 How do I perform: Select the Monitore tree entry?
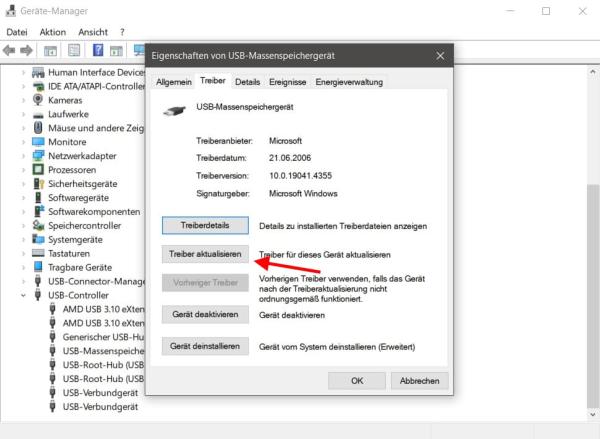[74, 142]
